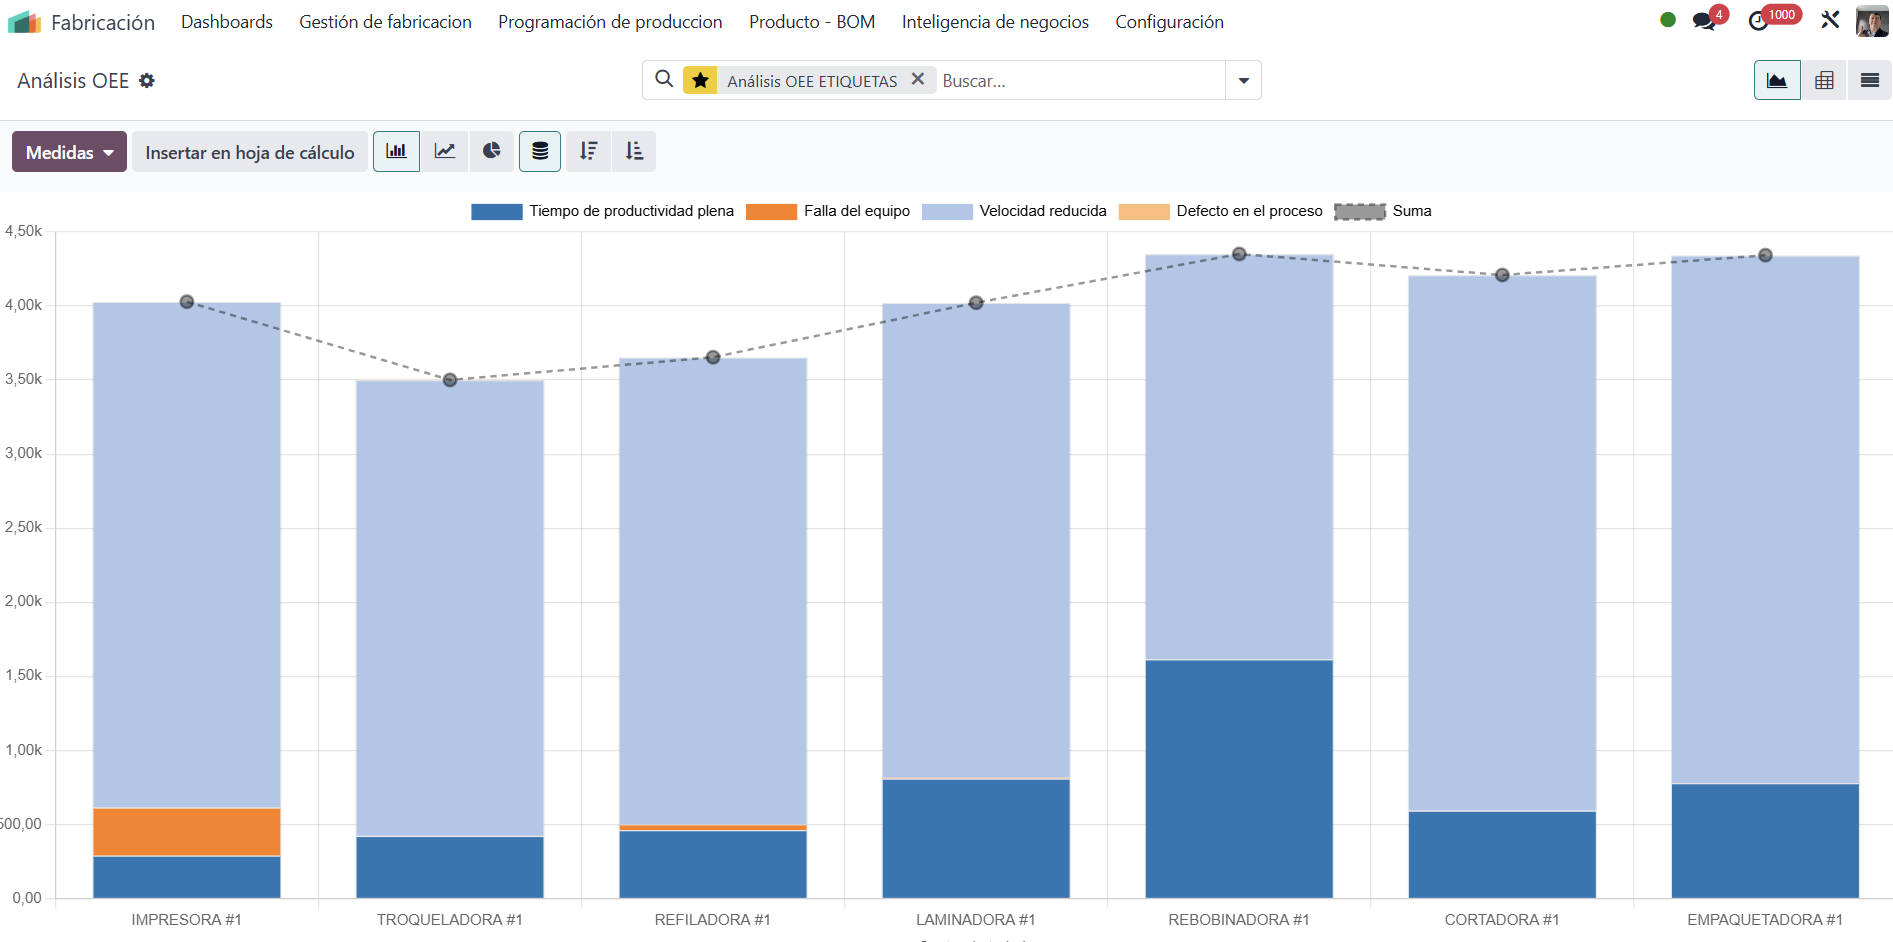This screenshot has width=1893, height=942.
Task: Open the conversations messages icon
Action: (x=1704, y=21)
